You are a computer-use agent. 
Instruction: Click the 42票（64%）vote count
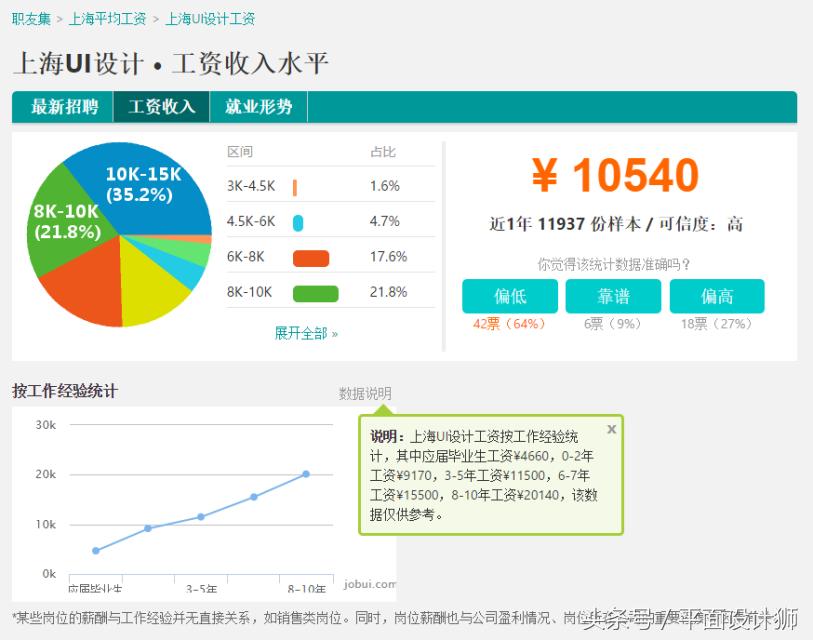(x=508, y=322)
